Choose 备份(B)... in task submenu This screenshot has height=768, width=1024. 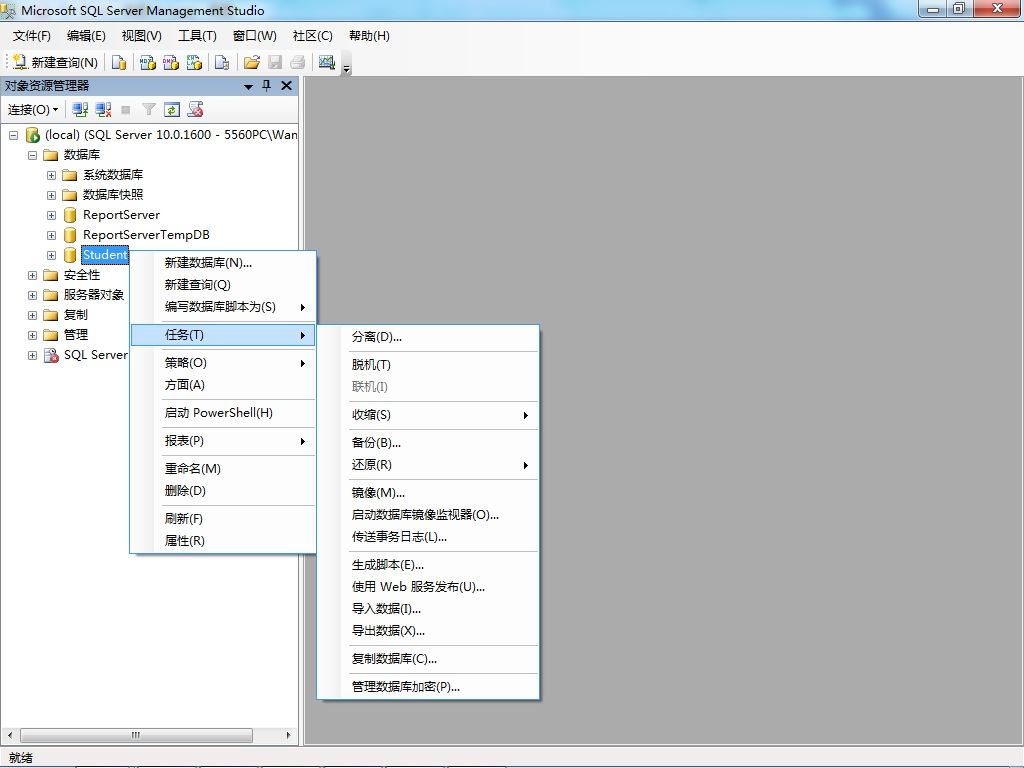(x=428, y=443)
